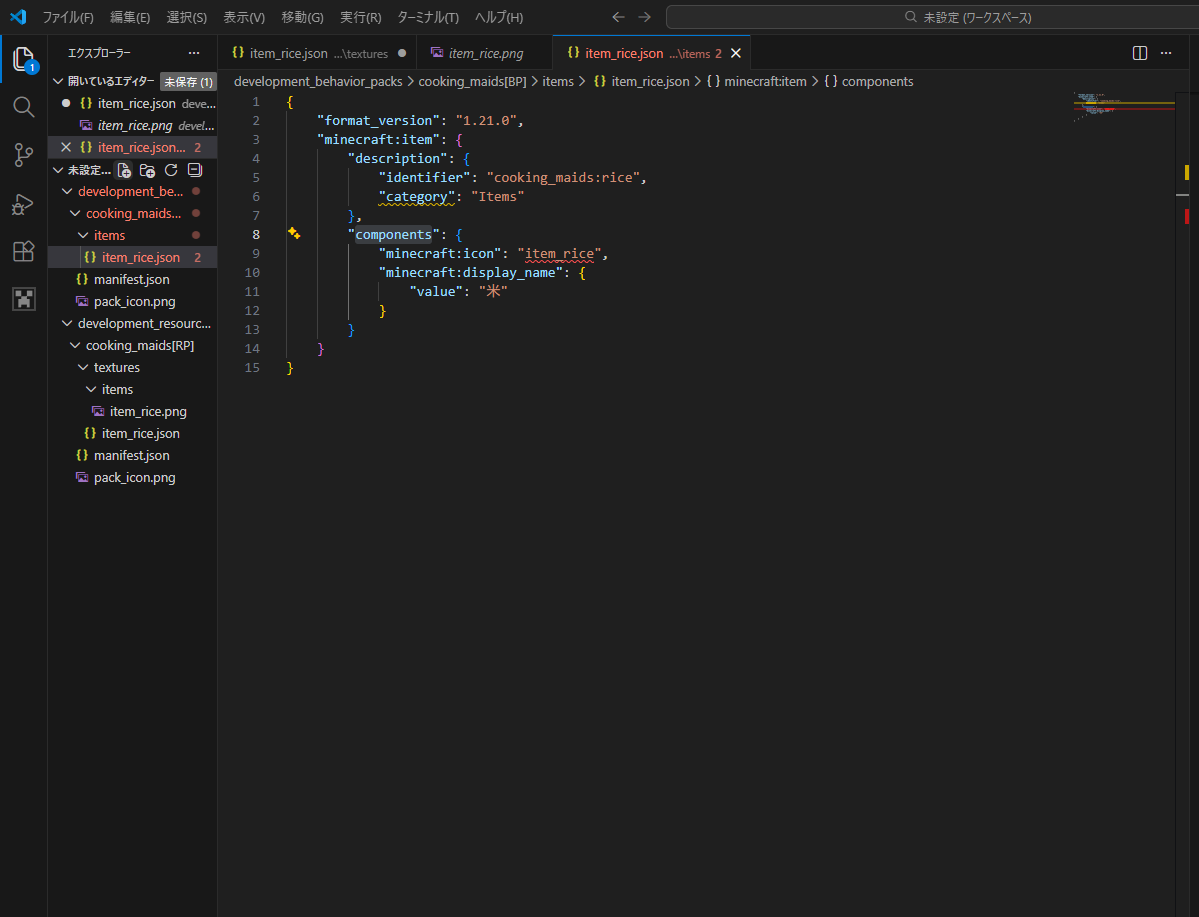Click the New Folder icon in explorer
This screenshot has height=917, width=1199.
[148, 170]
